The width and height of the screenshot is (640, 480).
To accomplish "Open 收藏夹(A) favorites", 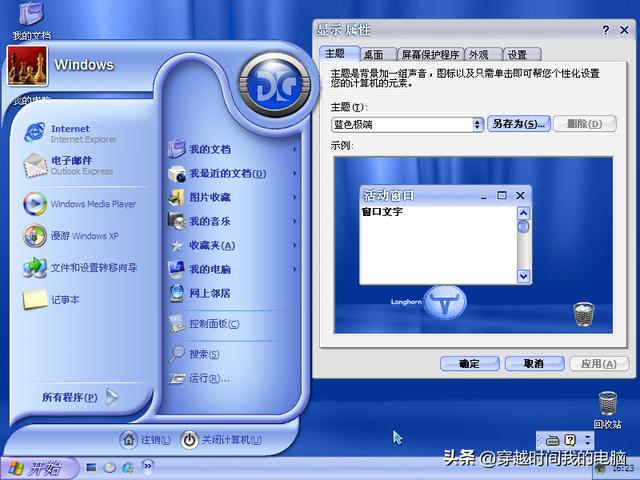I will (x=202, y=246).
